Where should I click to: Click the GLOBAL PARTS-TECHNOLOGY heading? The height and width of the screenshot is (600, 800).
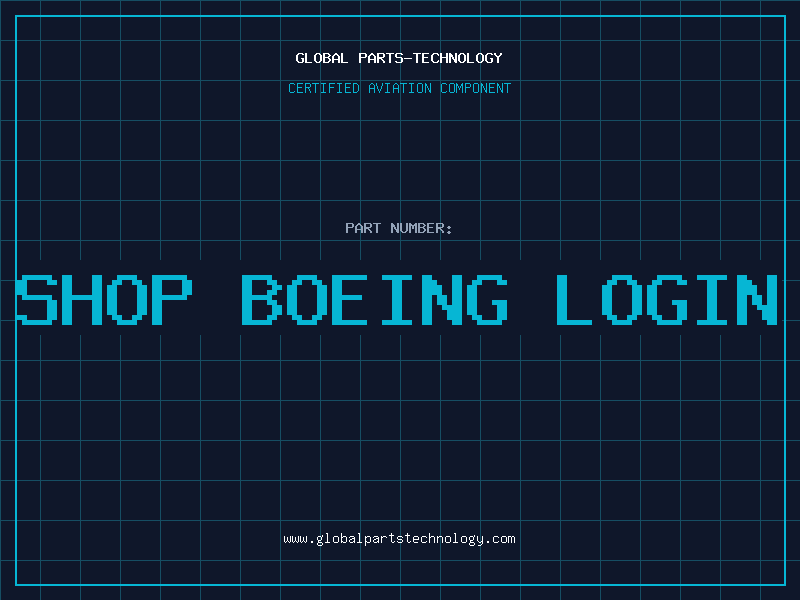tap(399, 58)
